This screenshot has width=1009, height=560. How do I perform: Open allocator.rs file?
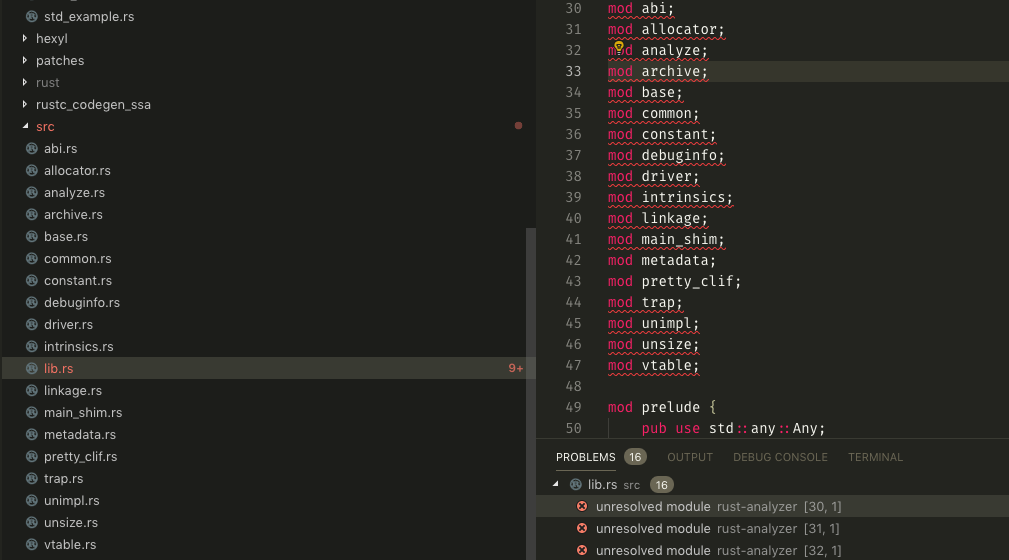pyautogui.click(x=77, y=171)
